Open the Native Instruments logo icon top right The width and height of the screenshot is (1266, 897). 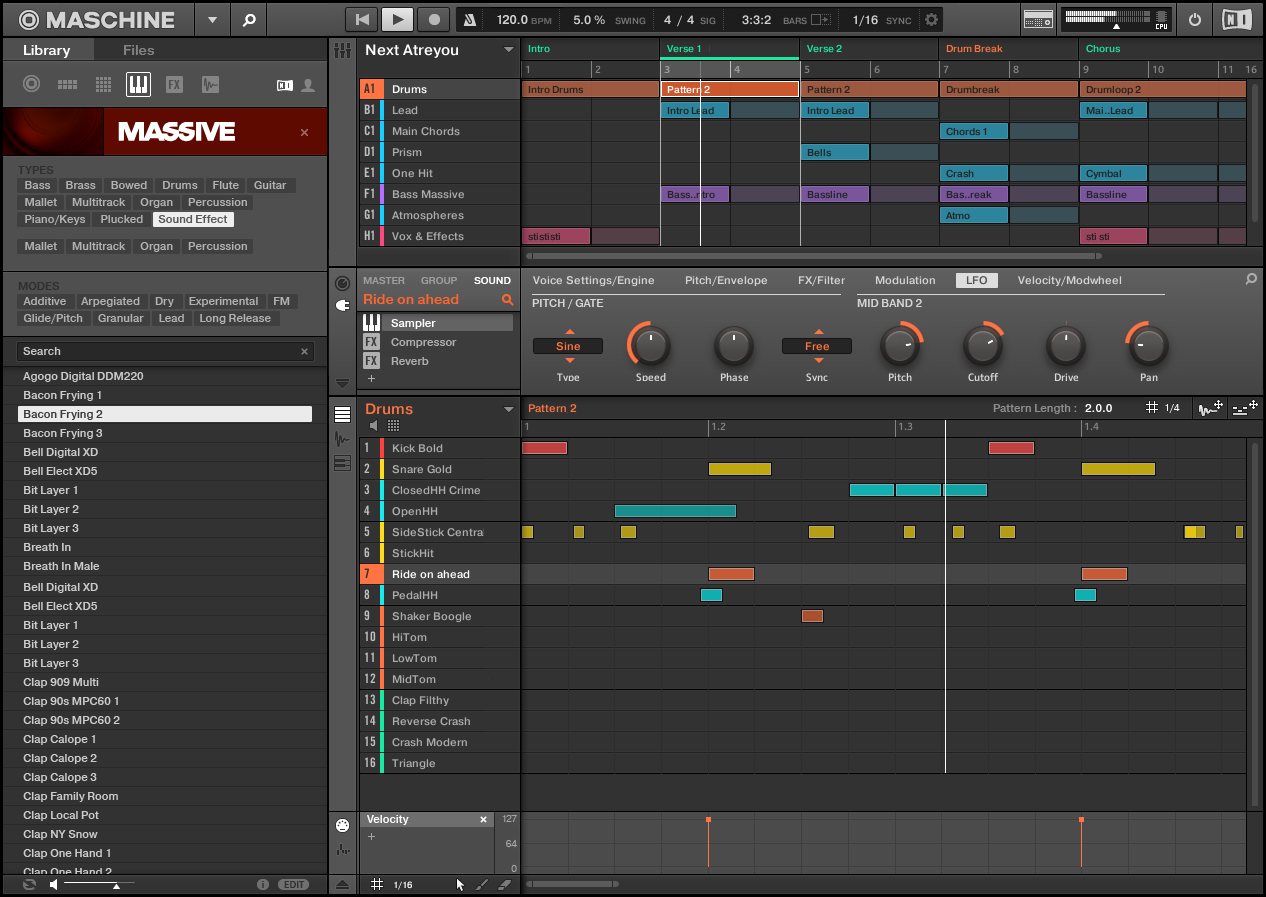[1237, 18]
